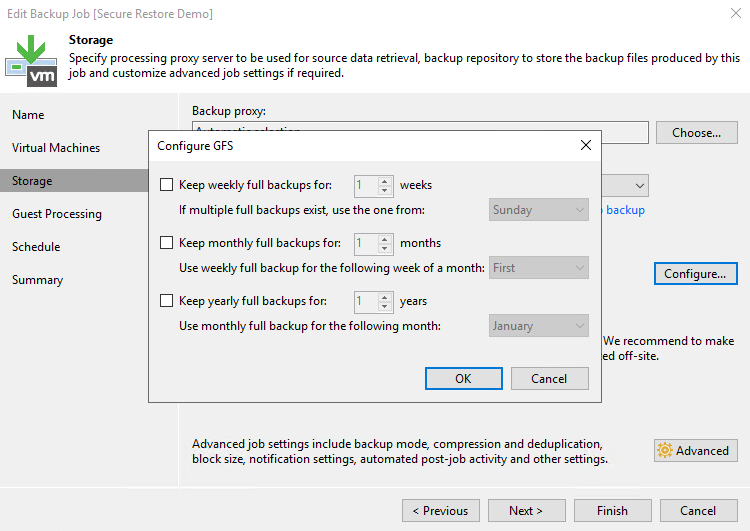Screen dimensions: 750x531
Task: Open the January month dropdown
Action: [539, 326]
